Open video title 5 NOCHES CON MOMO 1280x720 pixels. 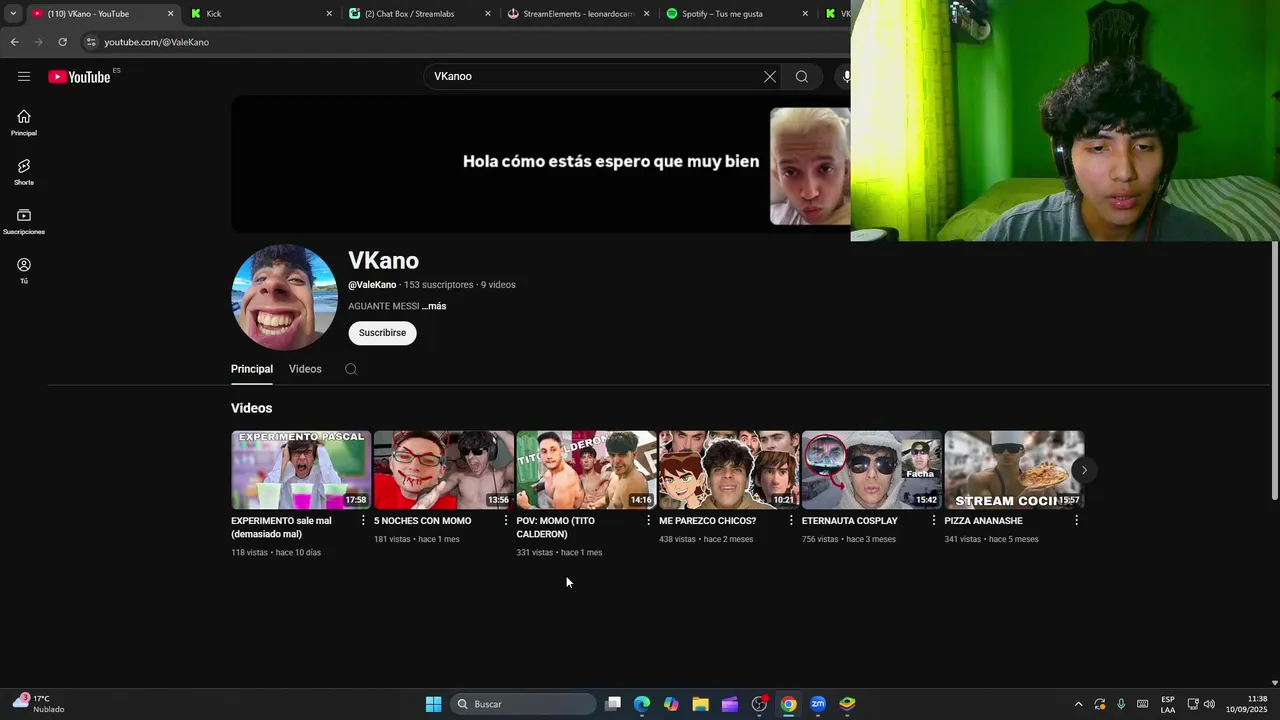[422, 521]
